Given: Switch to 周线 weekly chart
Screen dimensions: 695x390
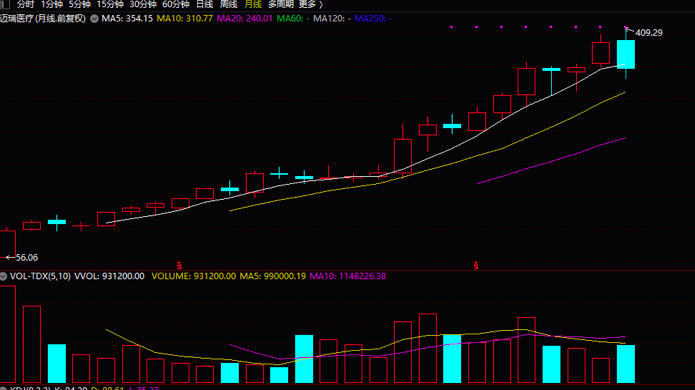Looking at the screenshot, I should 228,4.
